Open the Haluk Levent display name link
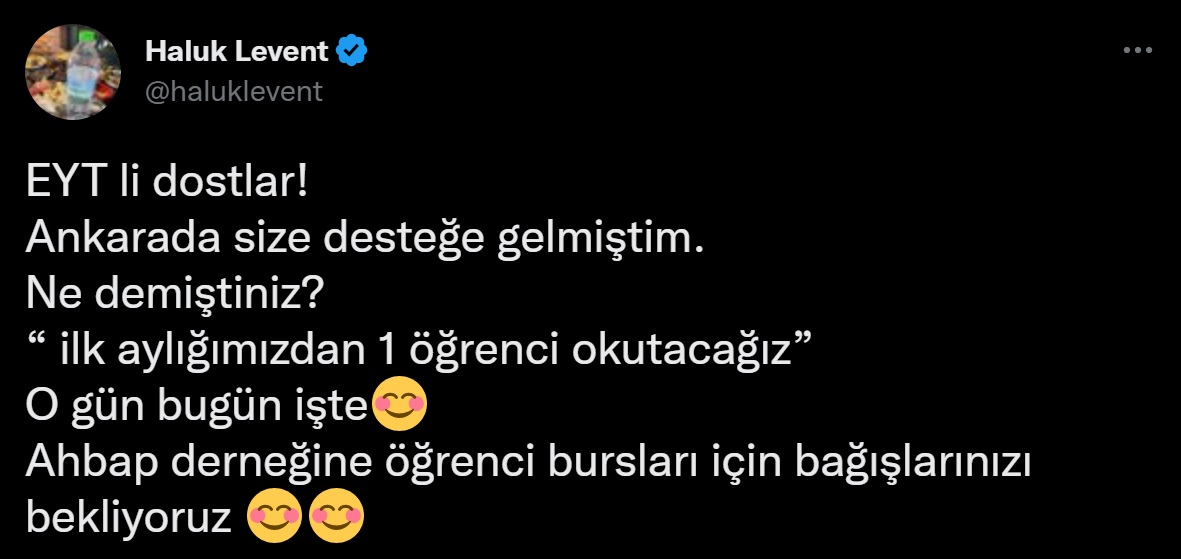Image resolution: width=1181 pixels, height=559 pixels. click(x=237, y=51)
